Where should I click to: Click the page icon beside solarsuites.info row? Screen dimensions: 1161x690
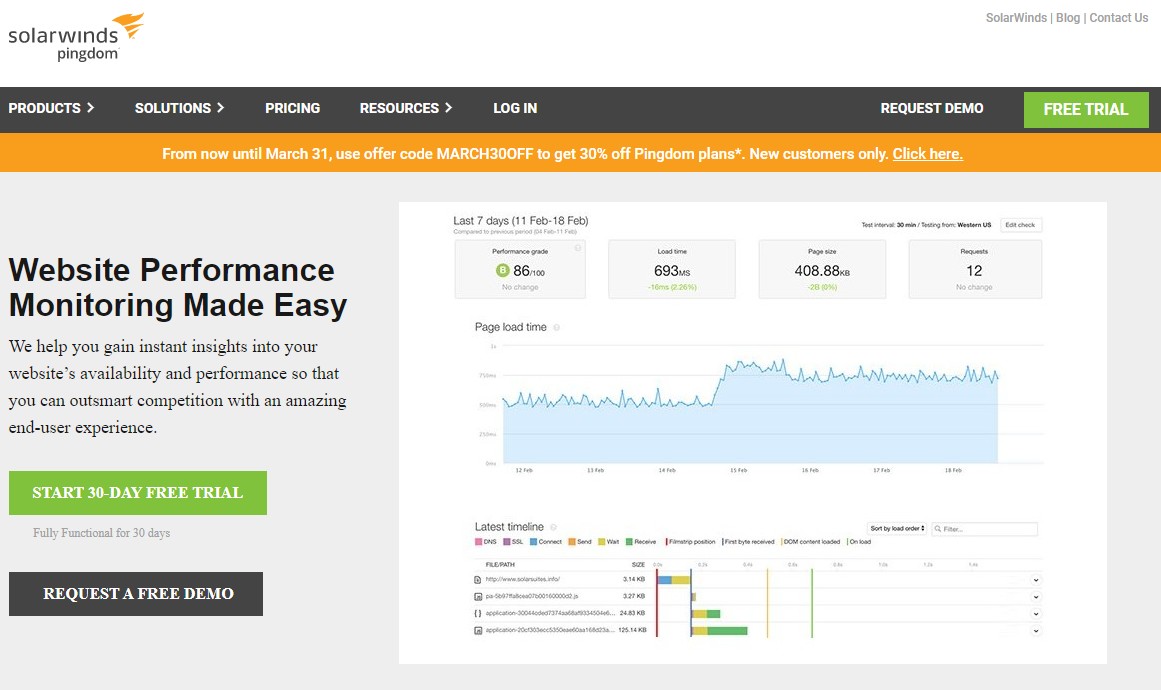click(x=476, y=579)
